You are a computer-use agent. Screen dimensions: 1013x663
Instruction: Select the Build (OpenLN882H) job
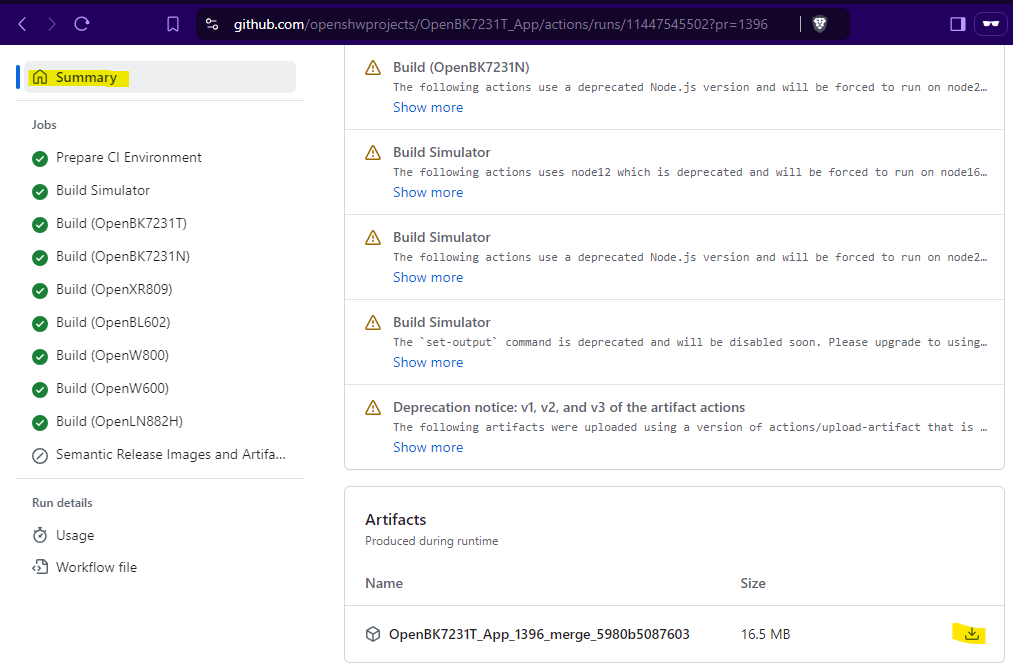(x=107, y=421)
